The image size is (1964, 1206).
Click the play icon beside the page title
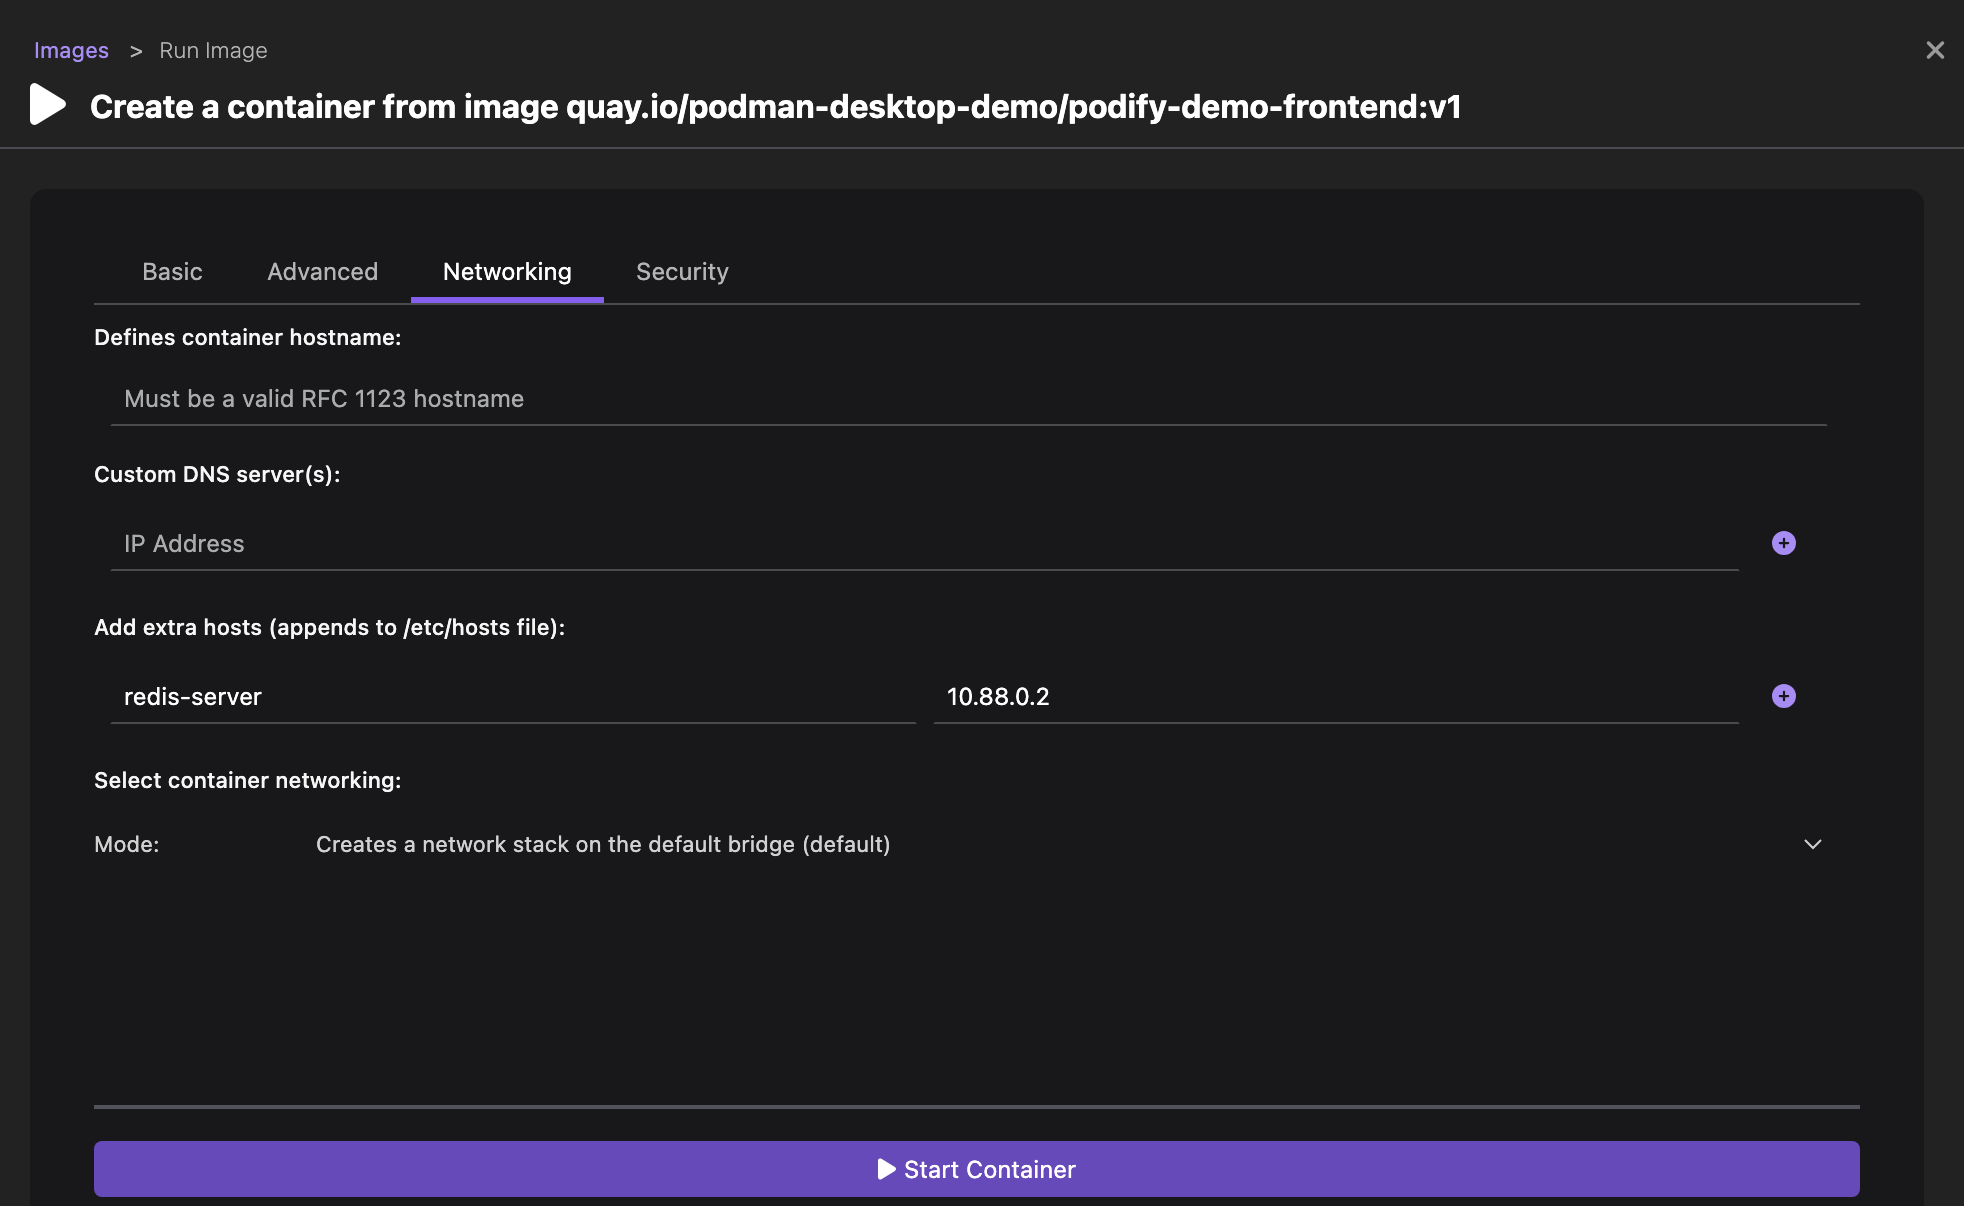click(x=47, y=105)
